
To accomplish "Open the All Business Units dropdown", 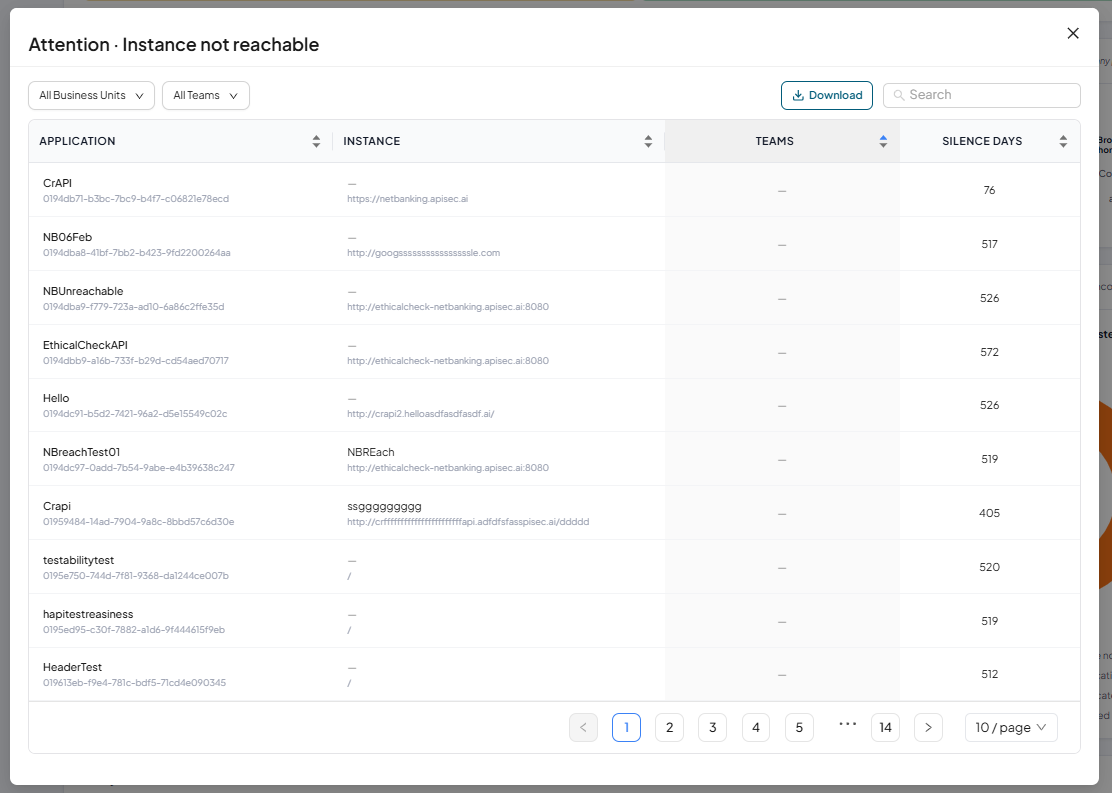I will (91, 96).
